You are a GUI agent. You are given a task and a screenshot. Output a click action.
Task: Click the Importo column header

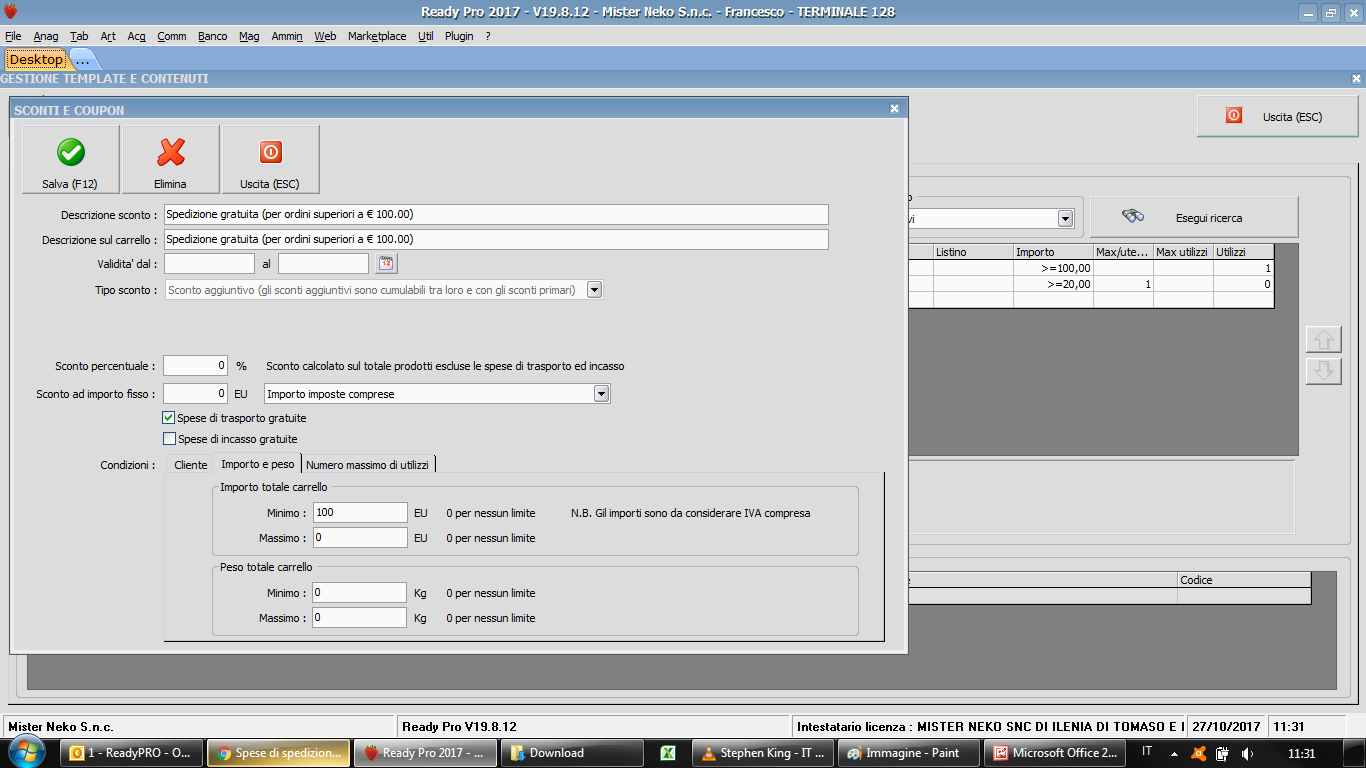(1053, 252)
